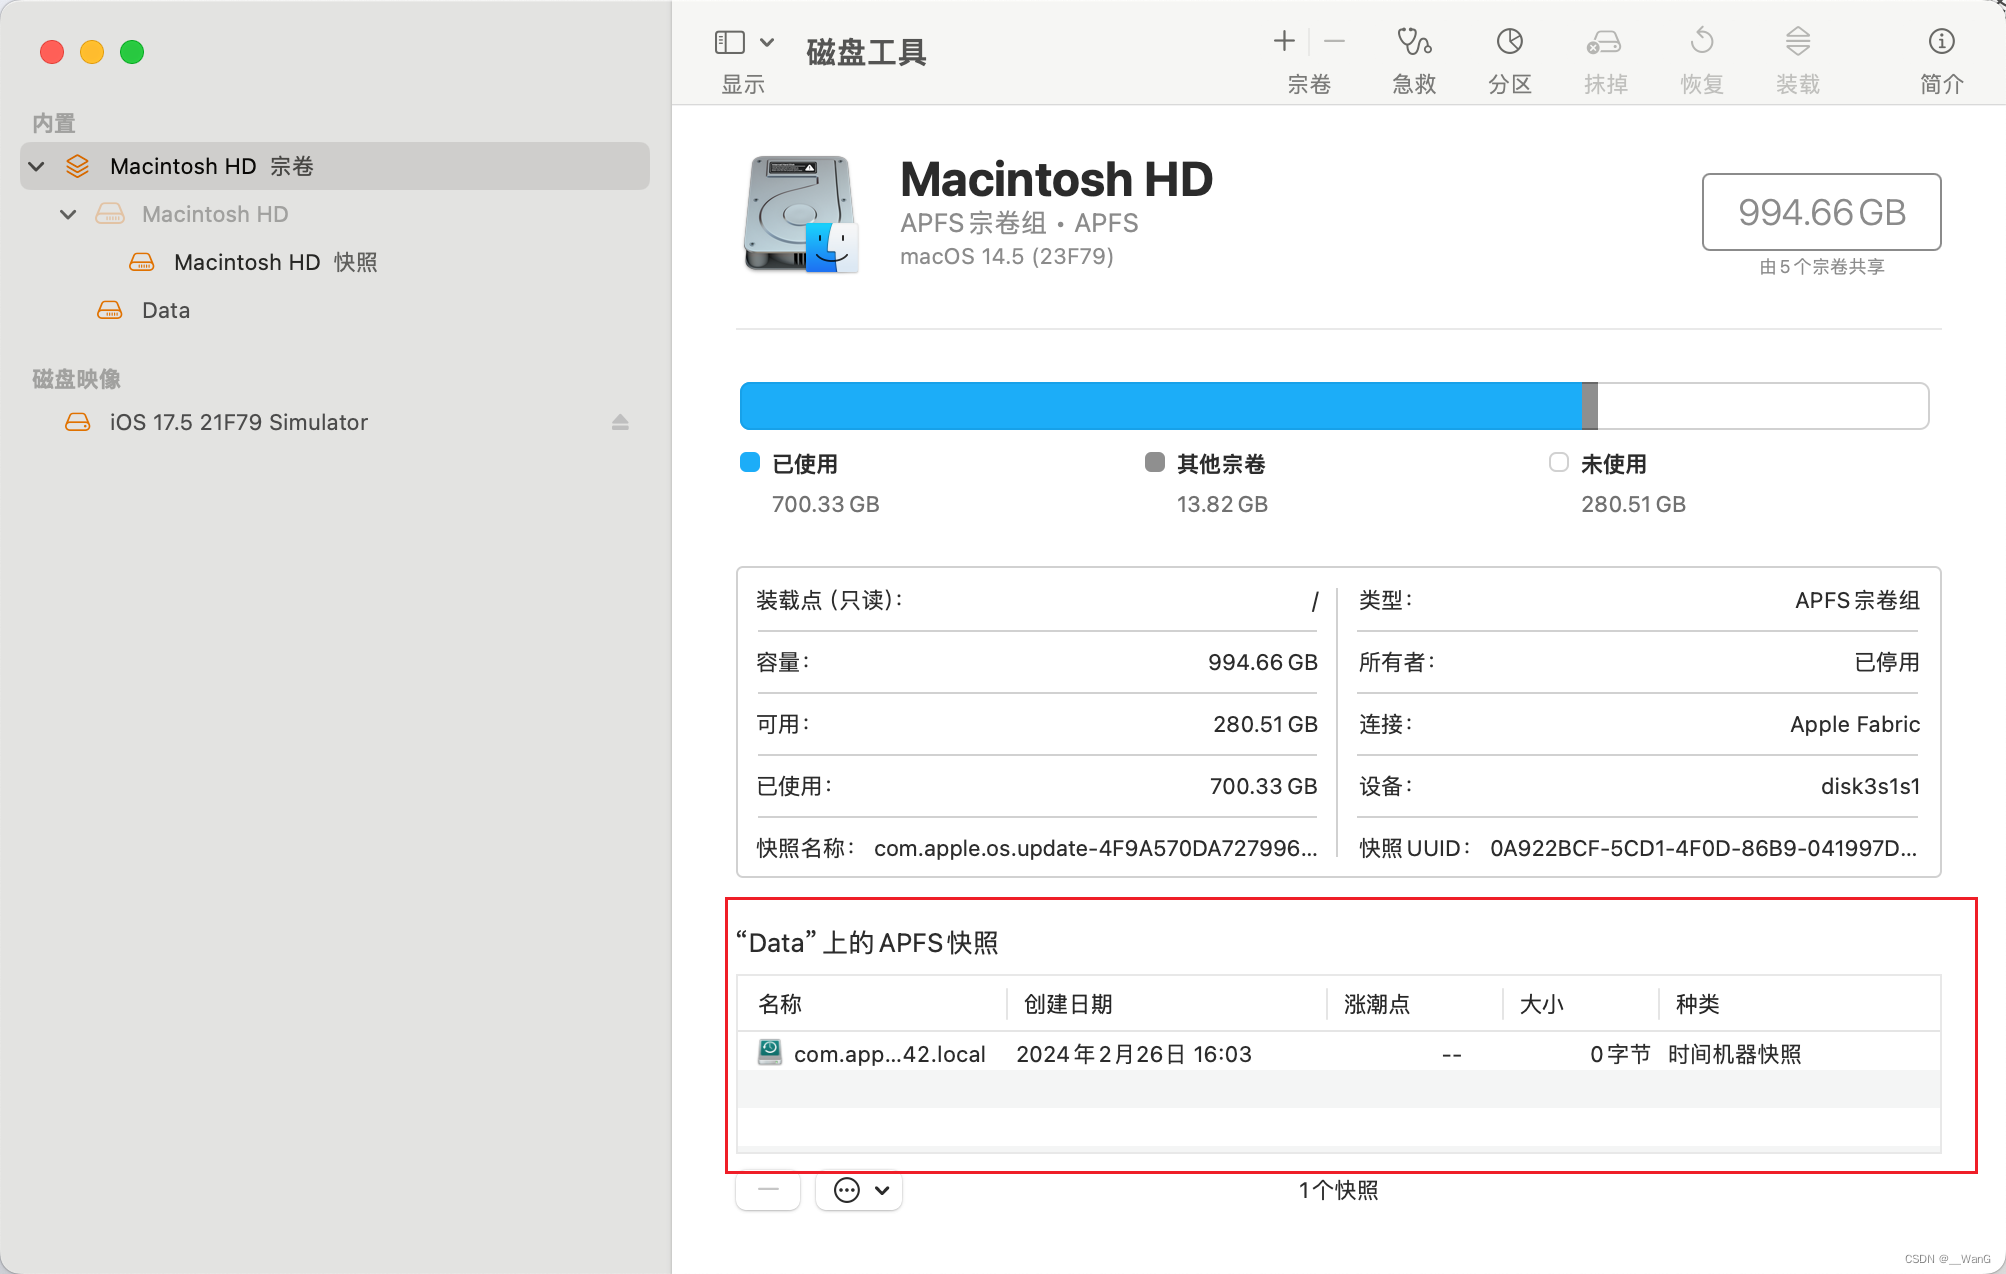Viewport: 2006px width, 1274px height.
Task: Click the Mount (装载) toolbar icon
Action: point(1797,43)
